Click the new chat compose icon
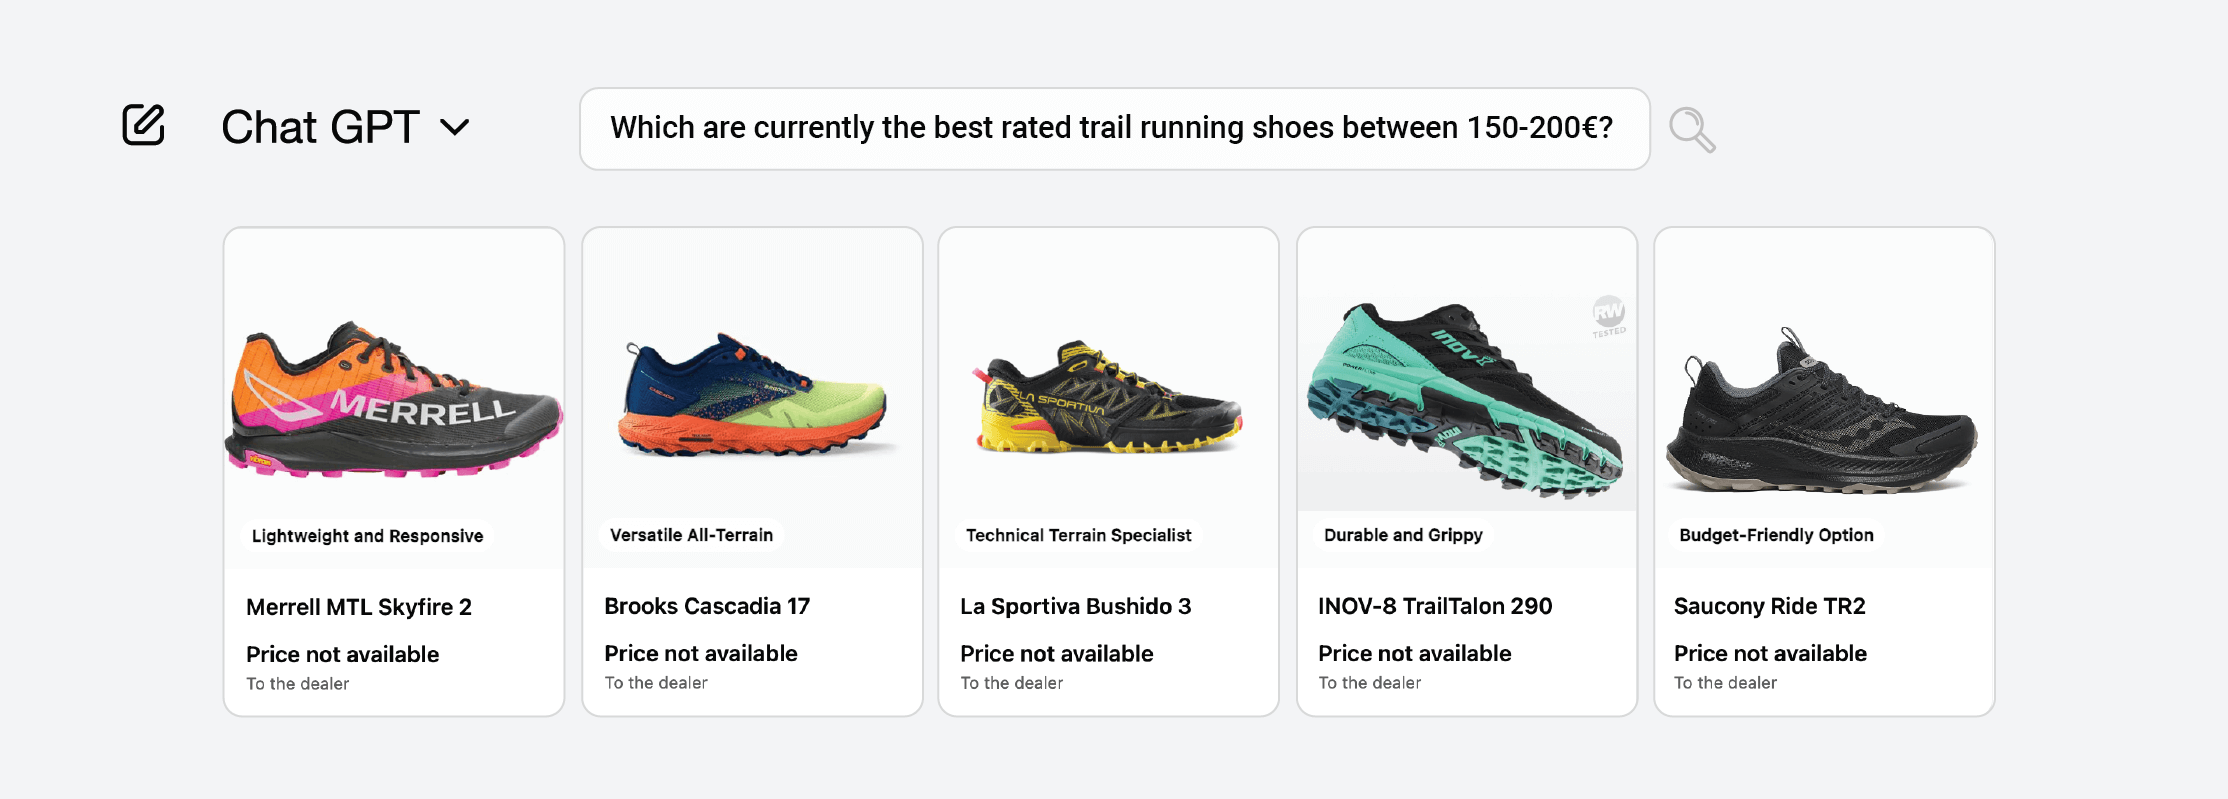Screen dimensions: 2228x799 [x=143, y=126]
